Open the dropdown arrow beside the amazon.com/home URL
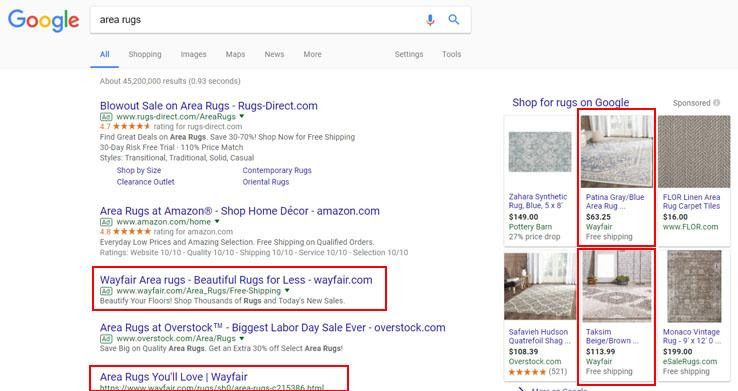This screenshot has width=738, height=391. (x=217, y=222)
